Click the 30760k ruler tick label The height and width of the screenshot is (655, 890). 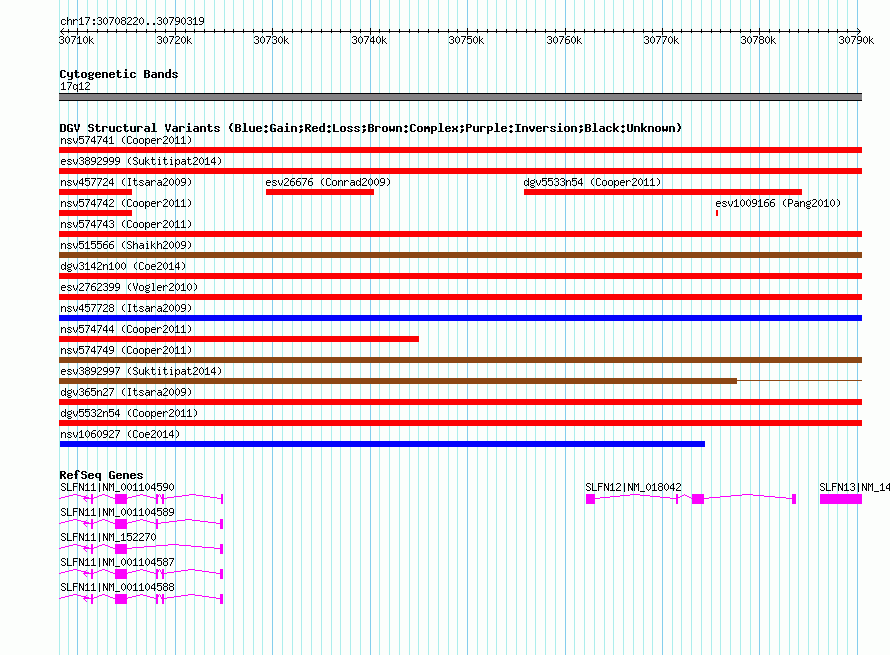(x=564, y=40)
